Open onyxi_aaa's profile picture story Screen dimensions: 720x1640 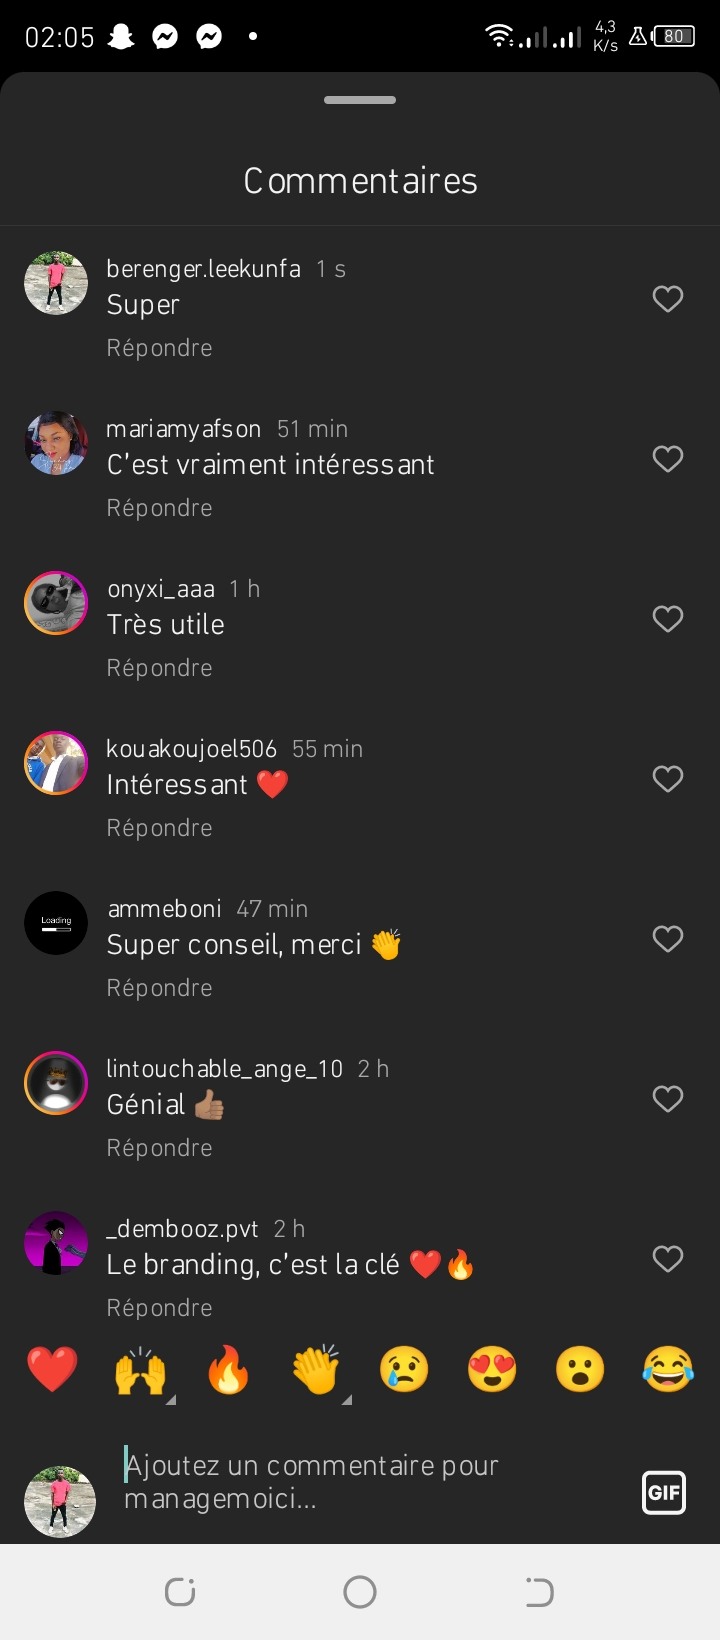pyautogui.click(x=56, y=603)
